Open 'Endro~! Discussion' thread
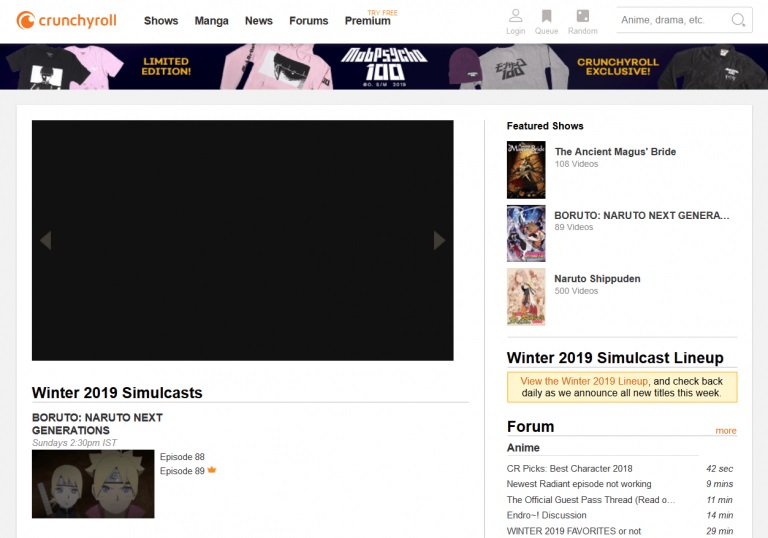 pyautogui.click(x=546, y=515)
